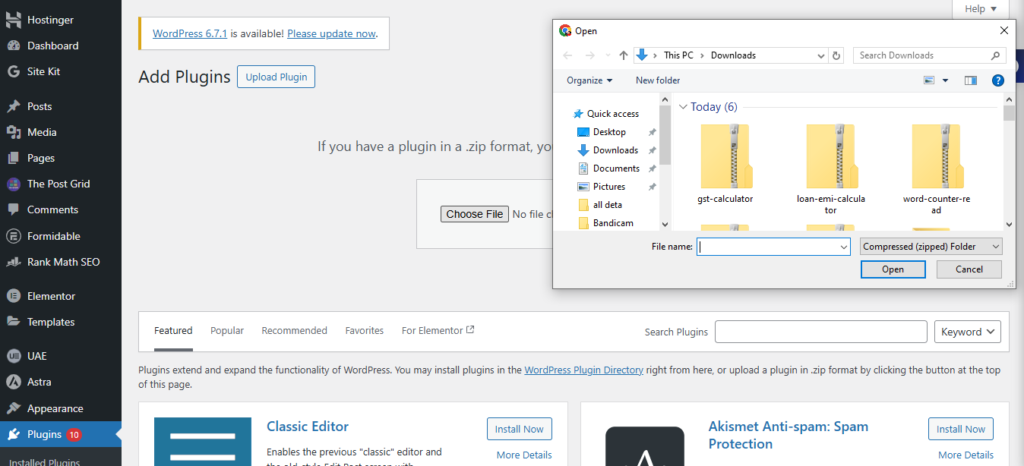Viewport: 1024px width, 466px height.
Task: Click the Upload Plugin button
Action: pos(276,77)
